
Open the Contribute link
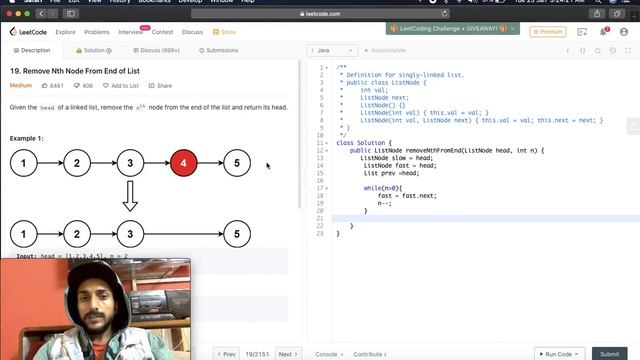370,354
